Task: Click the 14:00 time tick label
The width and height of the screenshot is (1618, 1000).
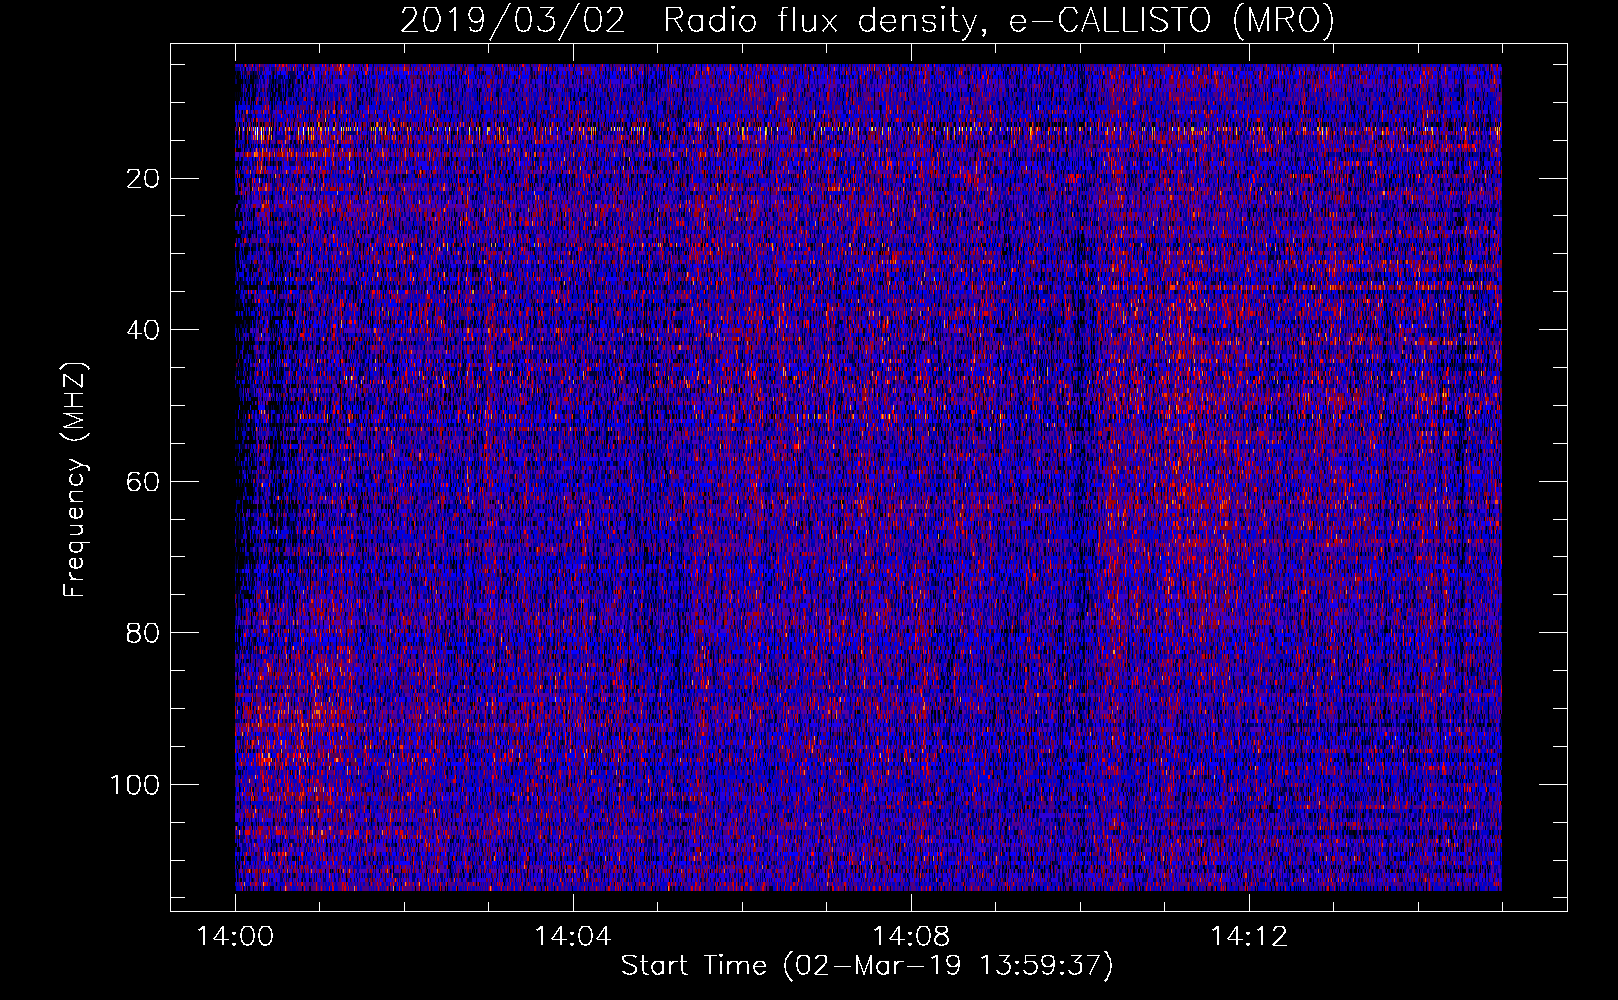Action: (236, 937)
